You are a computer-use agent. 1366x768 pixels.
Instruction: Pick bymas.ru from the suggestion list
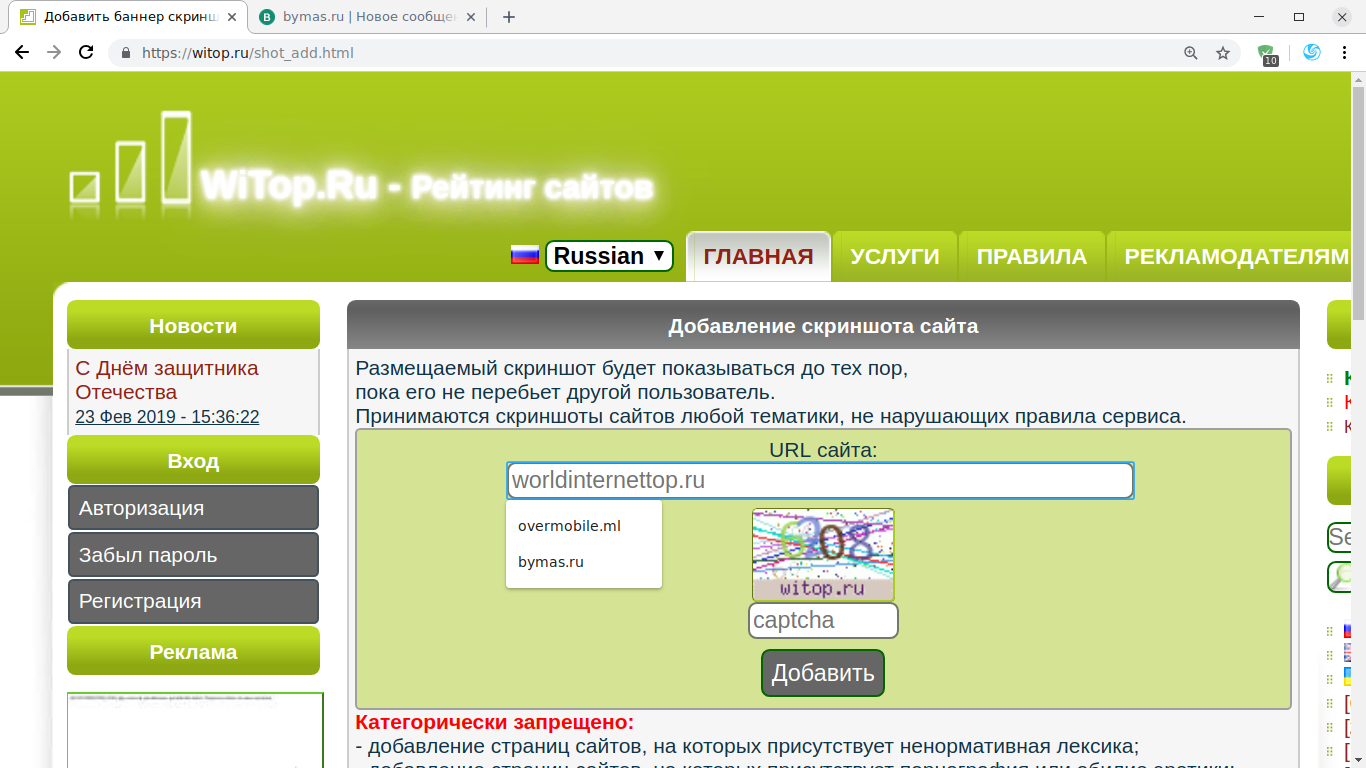pyautogui.click(x=551, y=562)
